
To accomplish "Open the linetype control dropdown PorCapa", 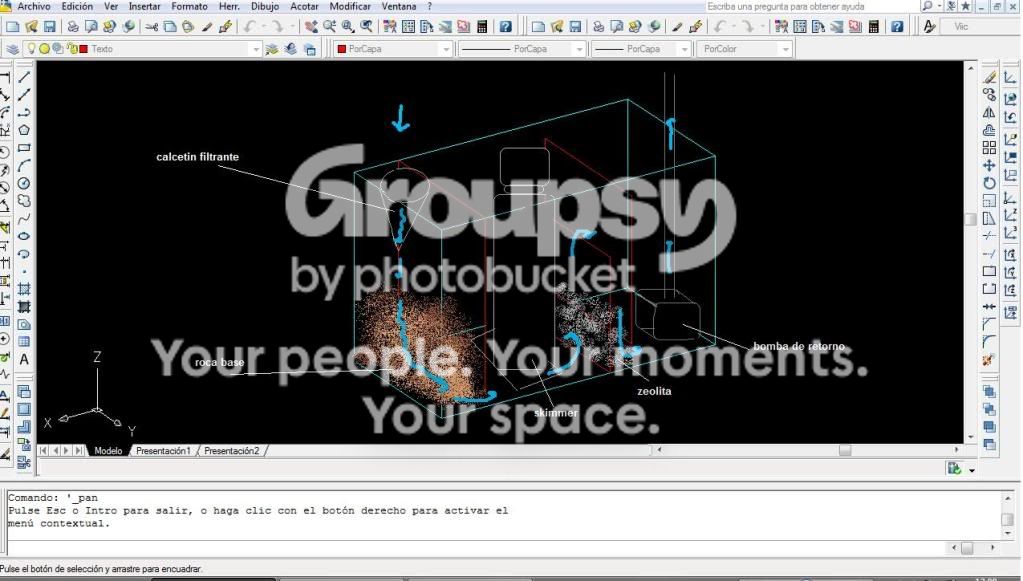I will [x=579, y=50].
